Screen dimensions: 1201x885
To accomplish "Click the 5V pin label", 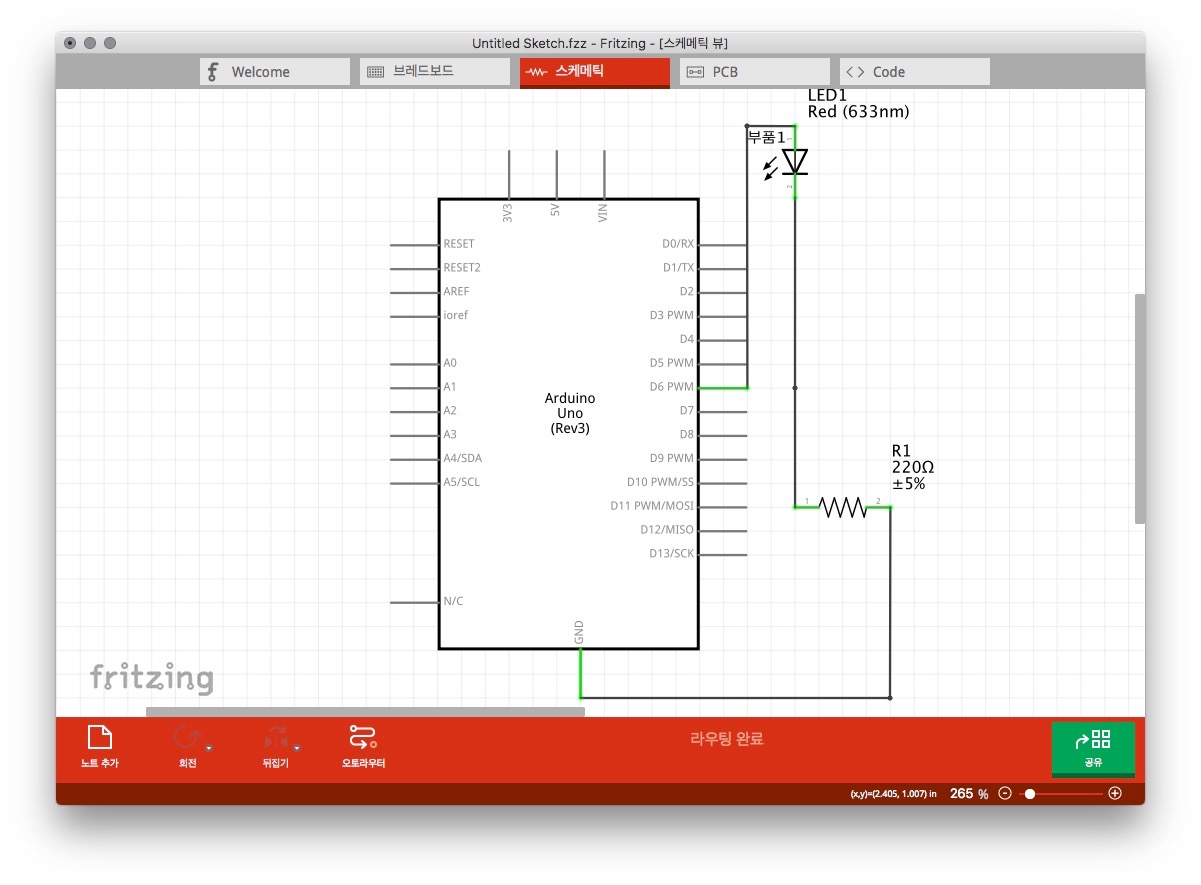I will tap(555, 212).
